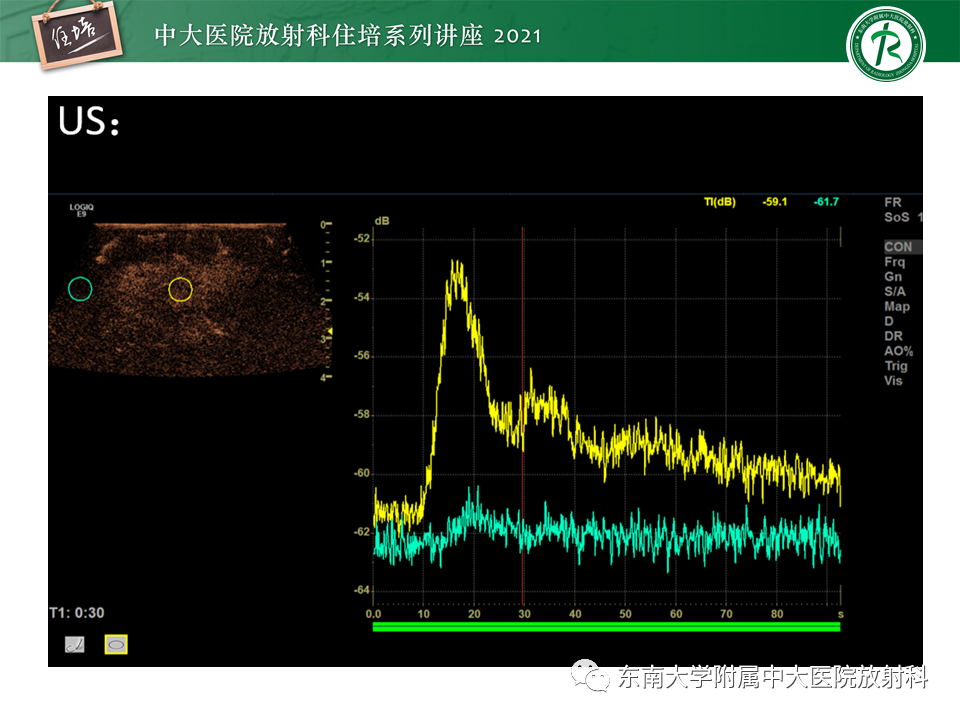This screenshot has width=960, height=720.
Task: Click the dB axis unit label
Action: (381, 221)
